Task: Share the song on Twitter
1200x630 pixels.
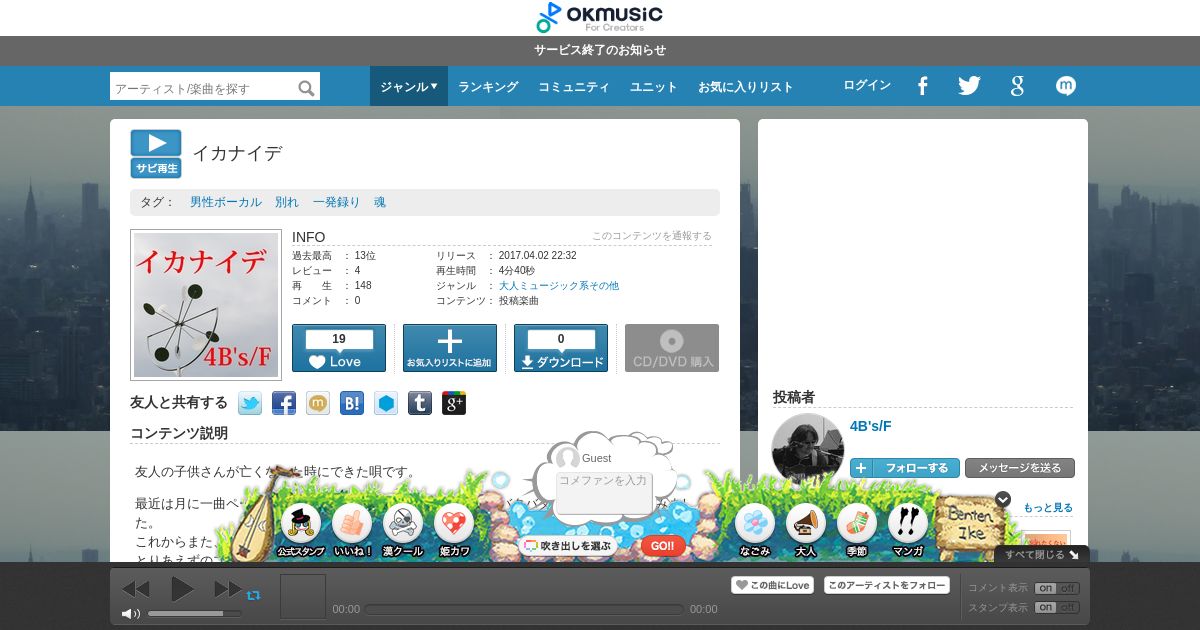Action: pos(250,403)
